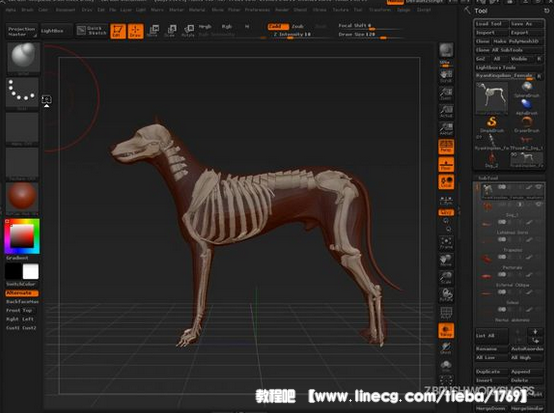Click the AAHalf size icon

pyautogui.click(x=446, y=129)
